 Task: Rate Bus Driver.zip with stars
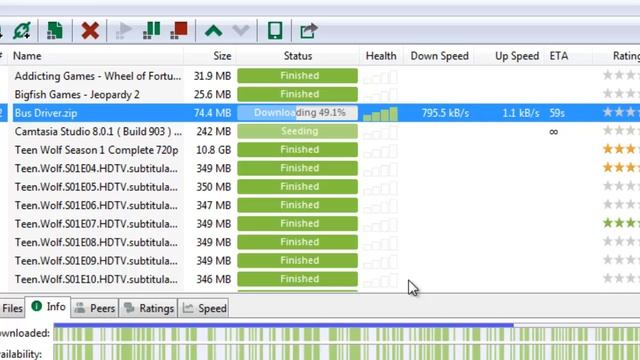(621, 112)
